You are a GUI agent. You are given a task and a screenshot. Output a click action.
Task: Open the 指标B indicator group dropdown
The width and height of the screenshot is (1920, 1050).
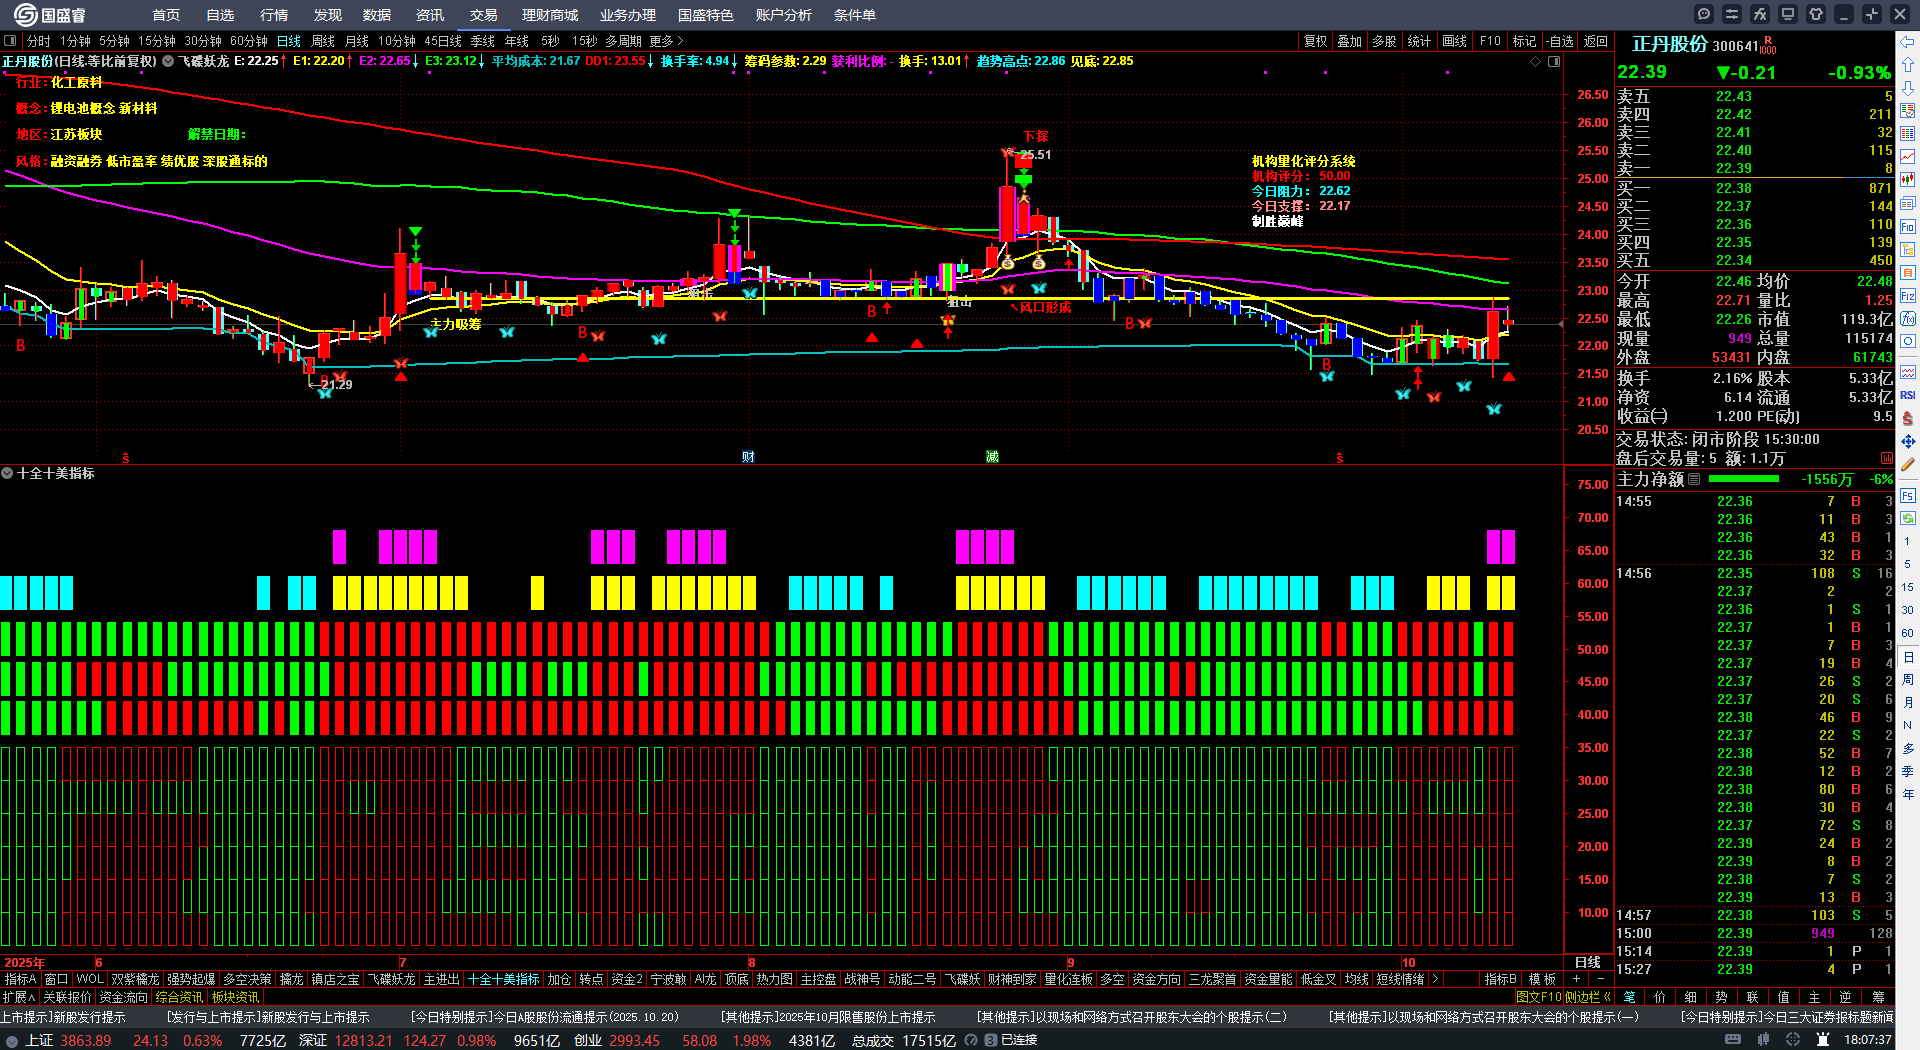pyautogui.click(x=1500, y=979)
